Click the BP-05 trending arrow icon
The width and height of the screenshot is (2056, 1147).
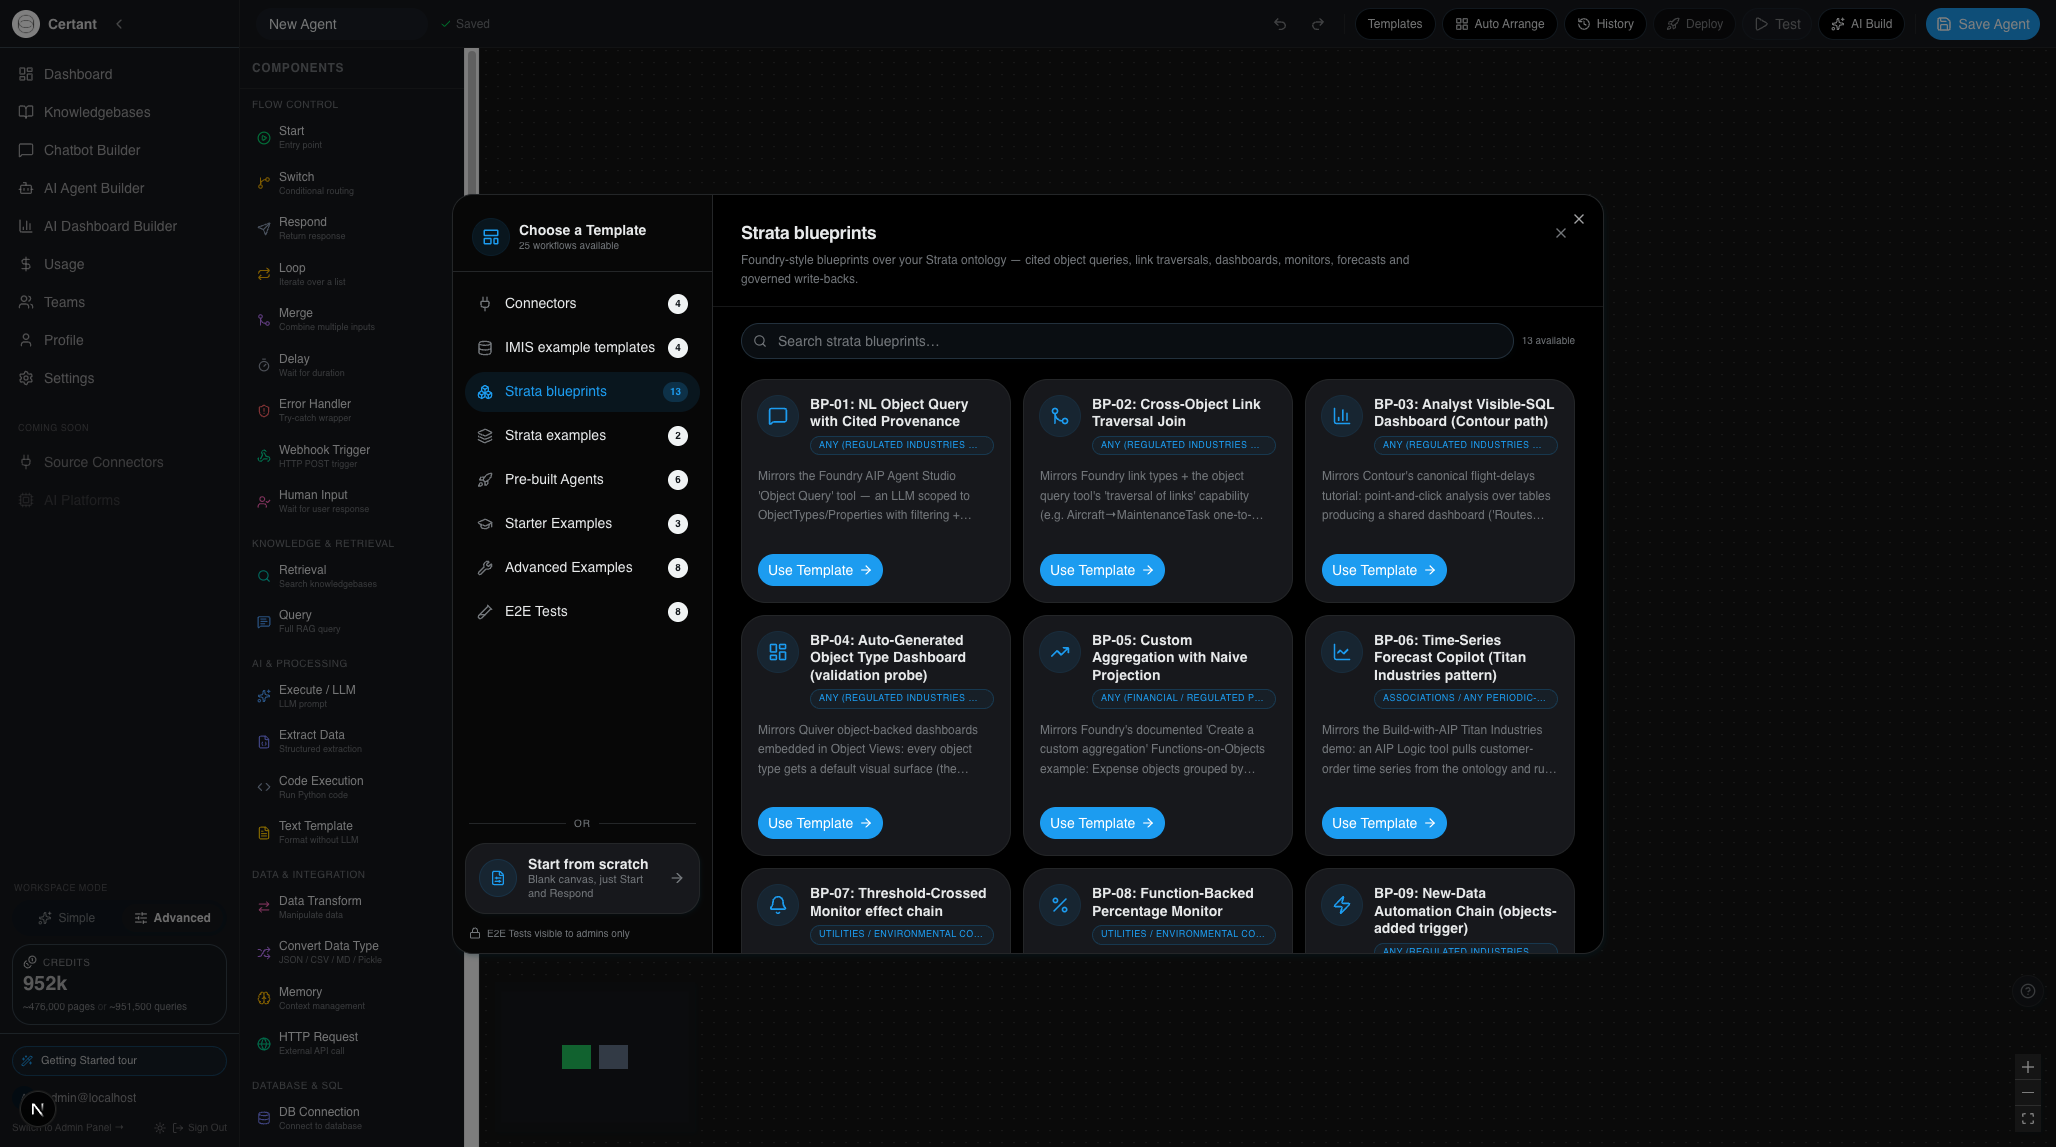tap(1060, 652)
